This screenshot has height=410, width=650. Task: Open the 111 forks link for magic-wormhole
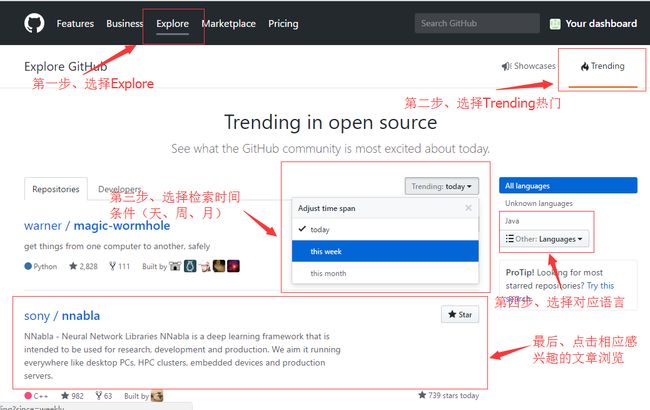(x=119, y=266)
